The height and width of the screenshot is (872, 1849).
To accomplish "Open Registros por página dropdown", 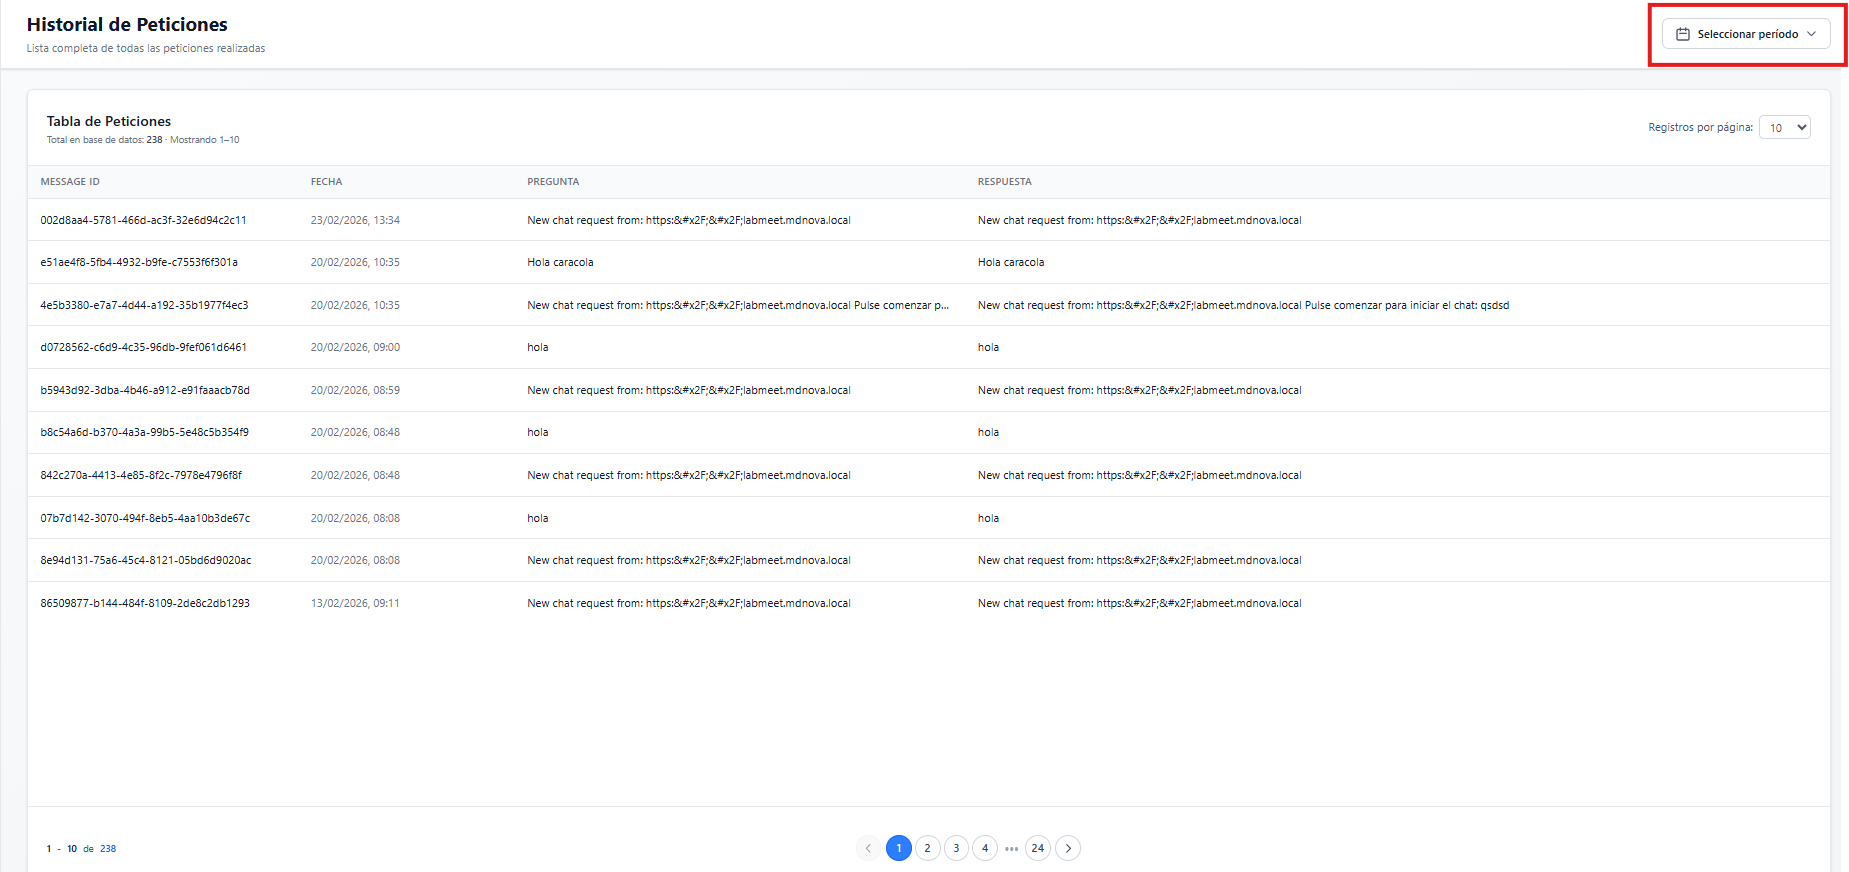I will [x=1784, y=127].
